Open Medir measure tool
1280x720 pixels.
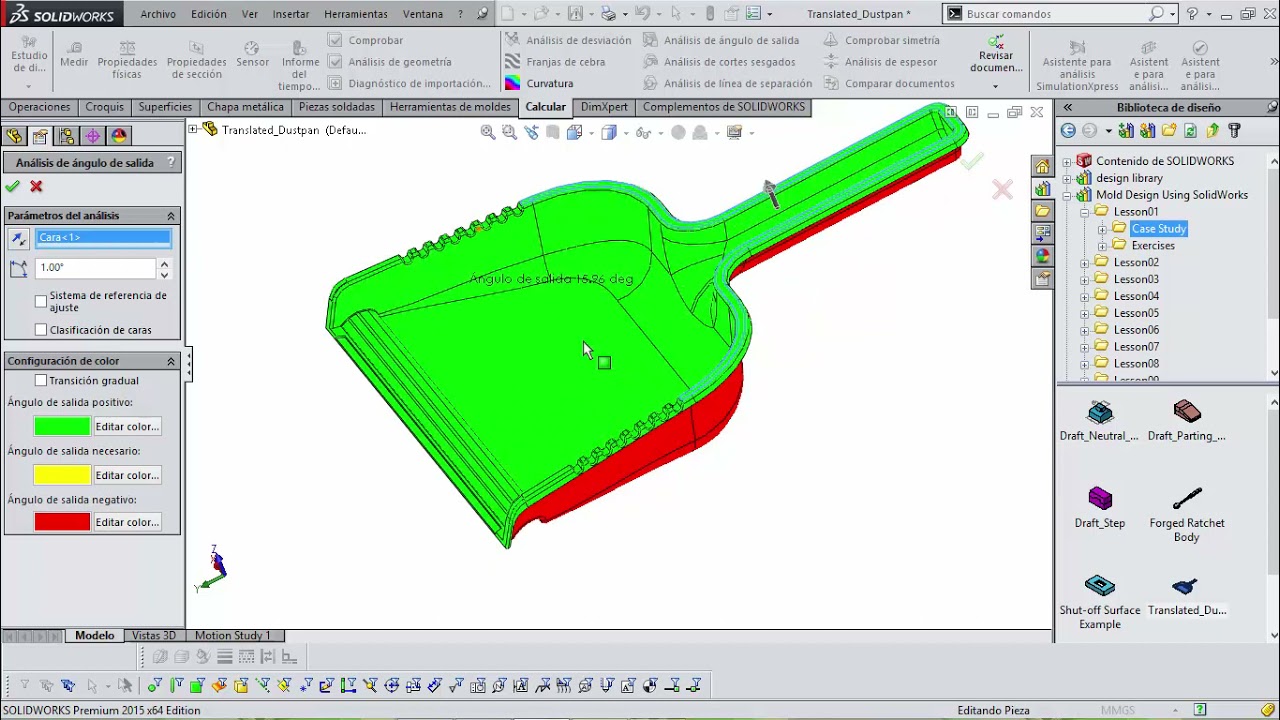point(74,55)
